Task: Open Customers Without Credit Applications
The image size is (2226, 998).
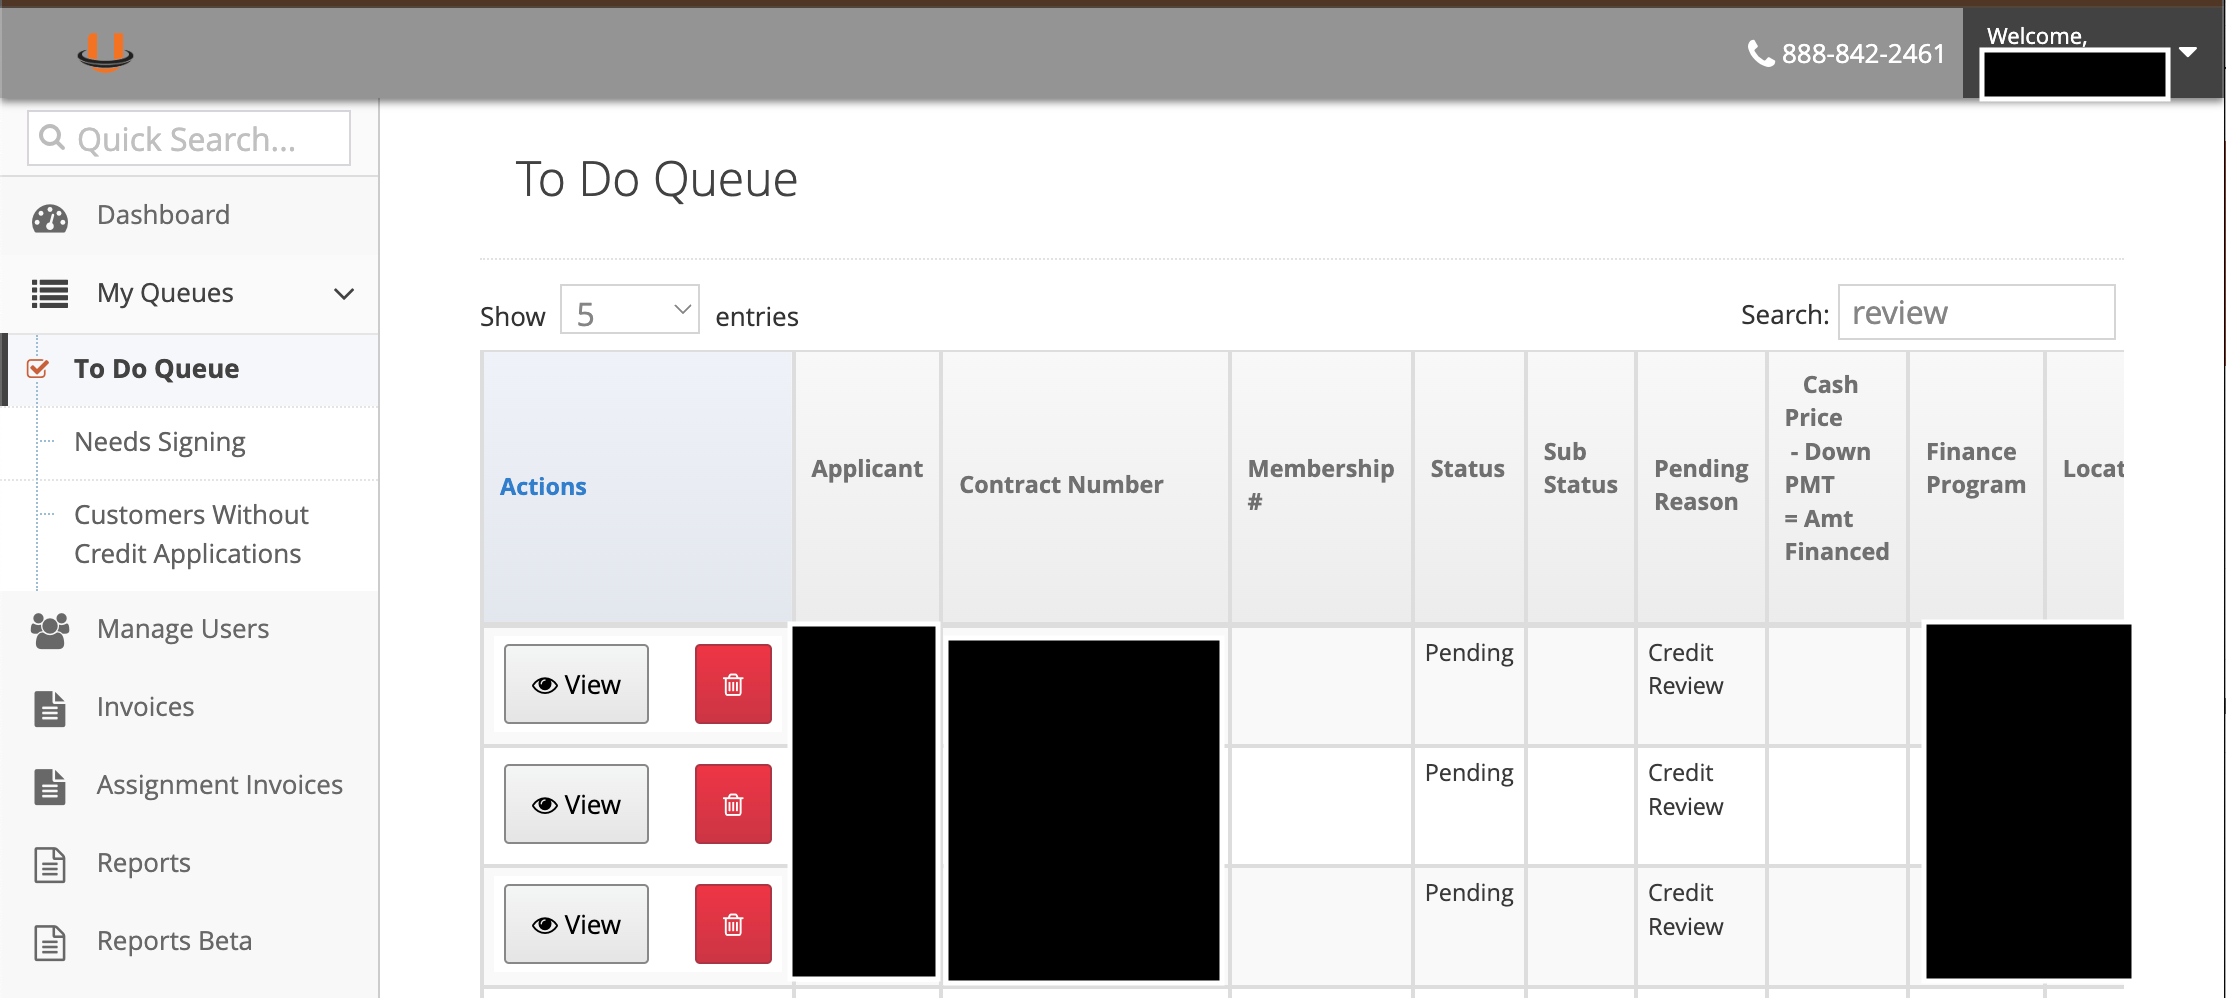Action: click(x=191, y=534)
